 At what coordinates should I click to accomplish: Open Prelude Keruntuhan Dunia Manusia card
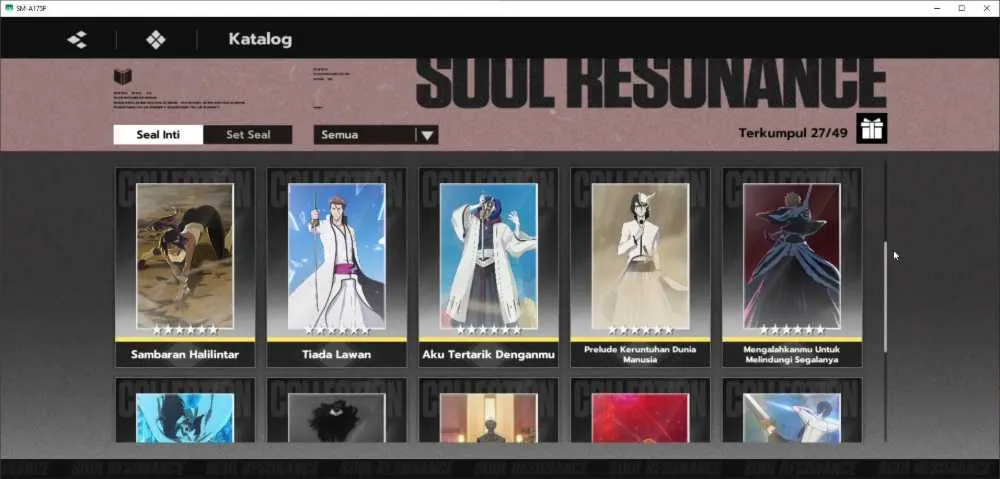[x=640, y=267]
